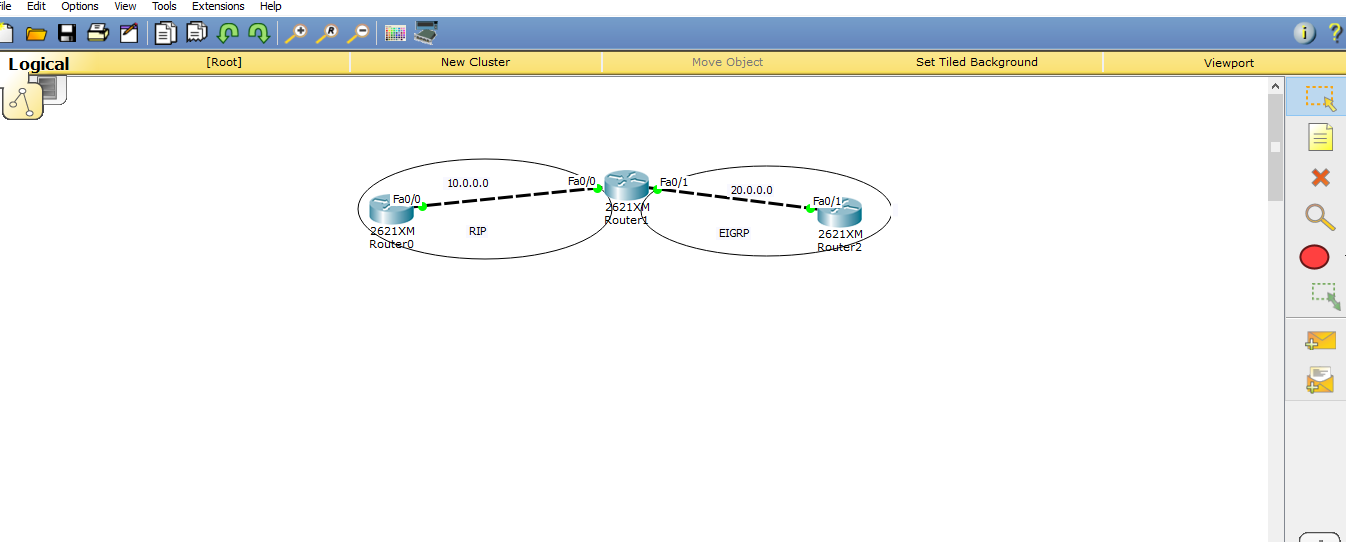This screenshot has height=542, width=1346.
Task: Open the Drawing Palette color grid icon
Action: [x=395, y=33]
